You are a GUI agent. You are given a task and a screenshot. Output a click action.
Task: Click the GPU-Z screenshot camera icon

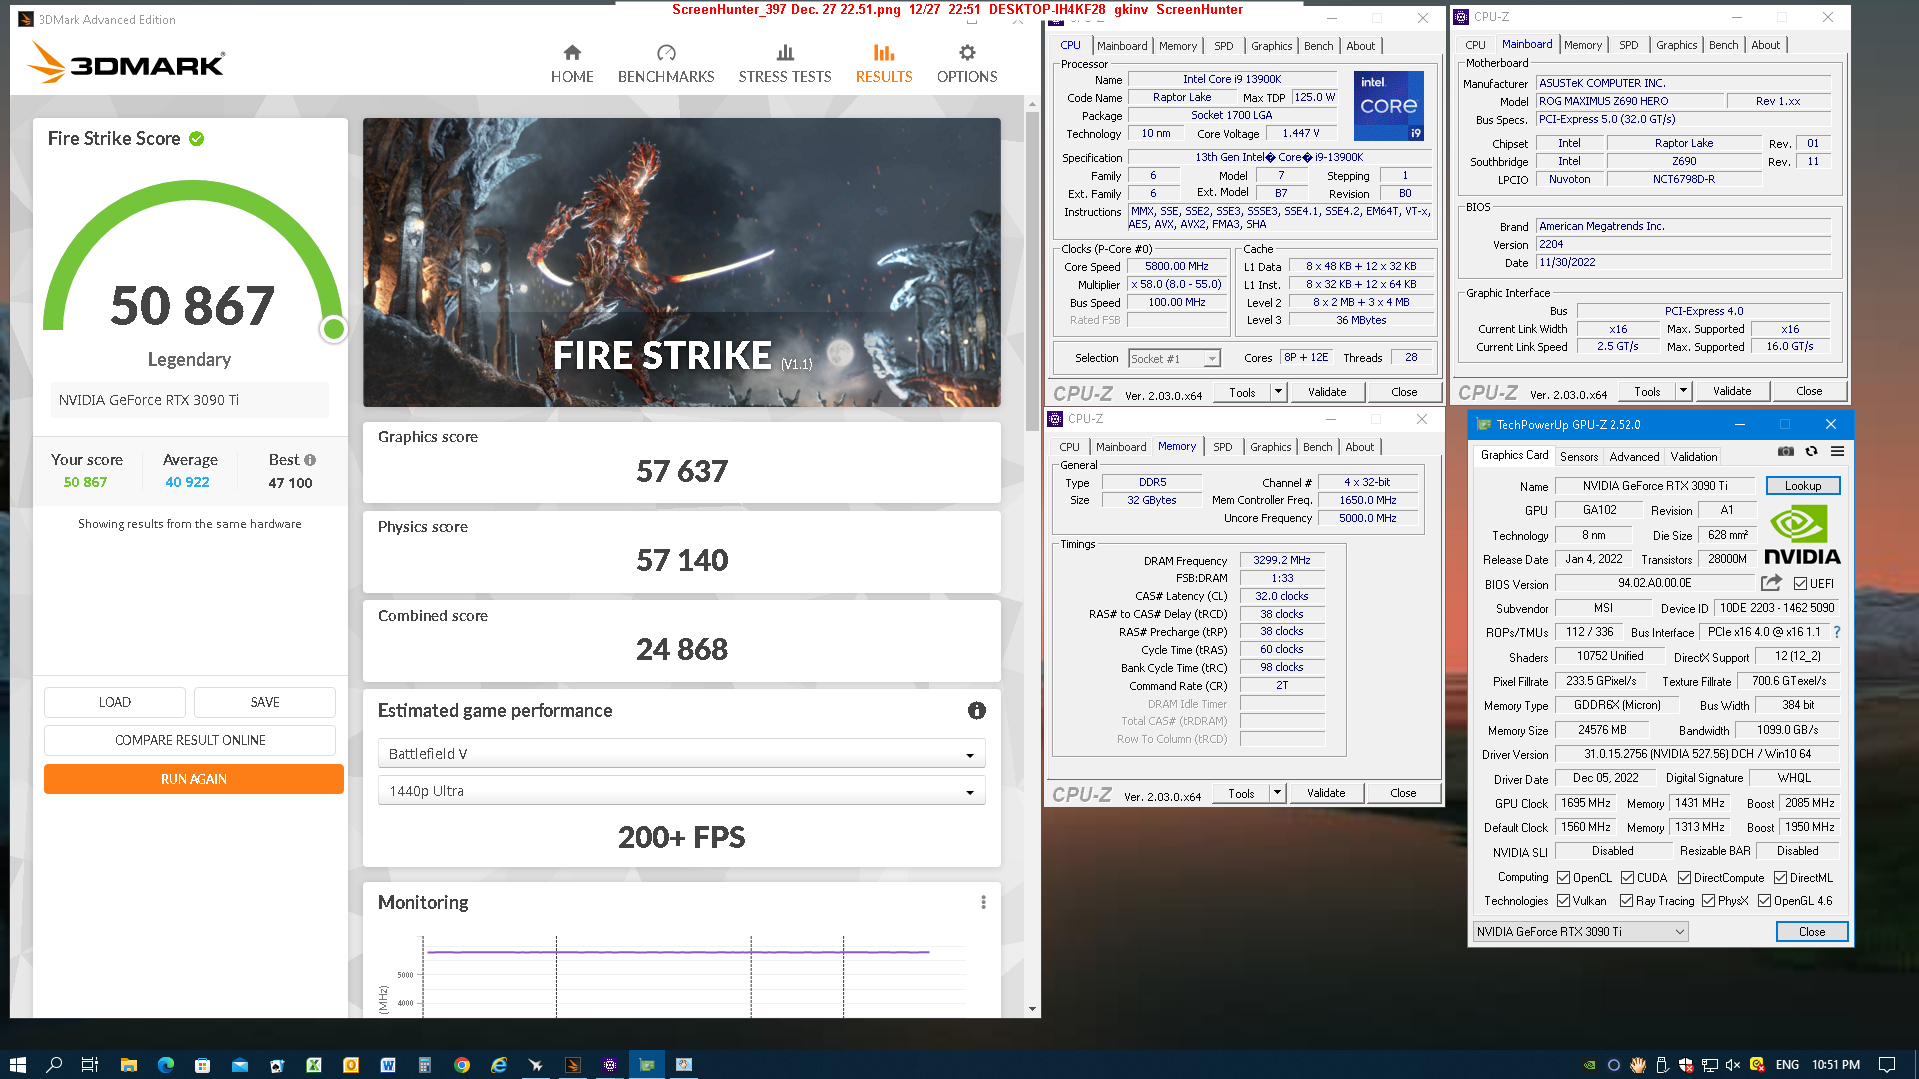(1786, 452)
